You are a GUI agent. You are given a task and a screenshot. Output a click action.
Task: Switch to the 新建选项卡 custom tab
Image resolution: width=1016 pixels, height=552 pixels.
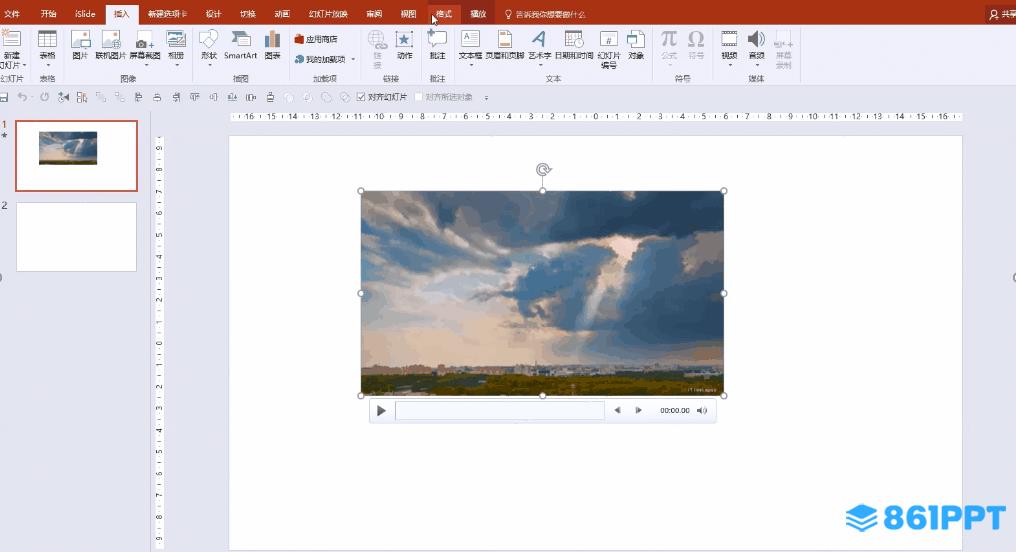(167, 14)
